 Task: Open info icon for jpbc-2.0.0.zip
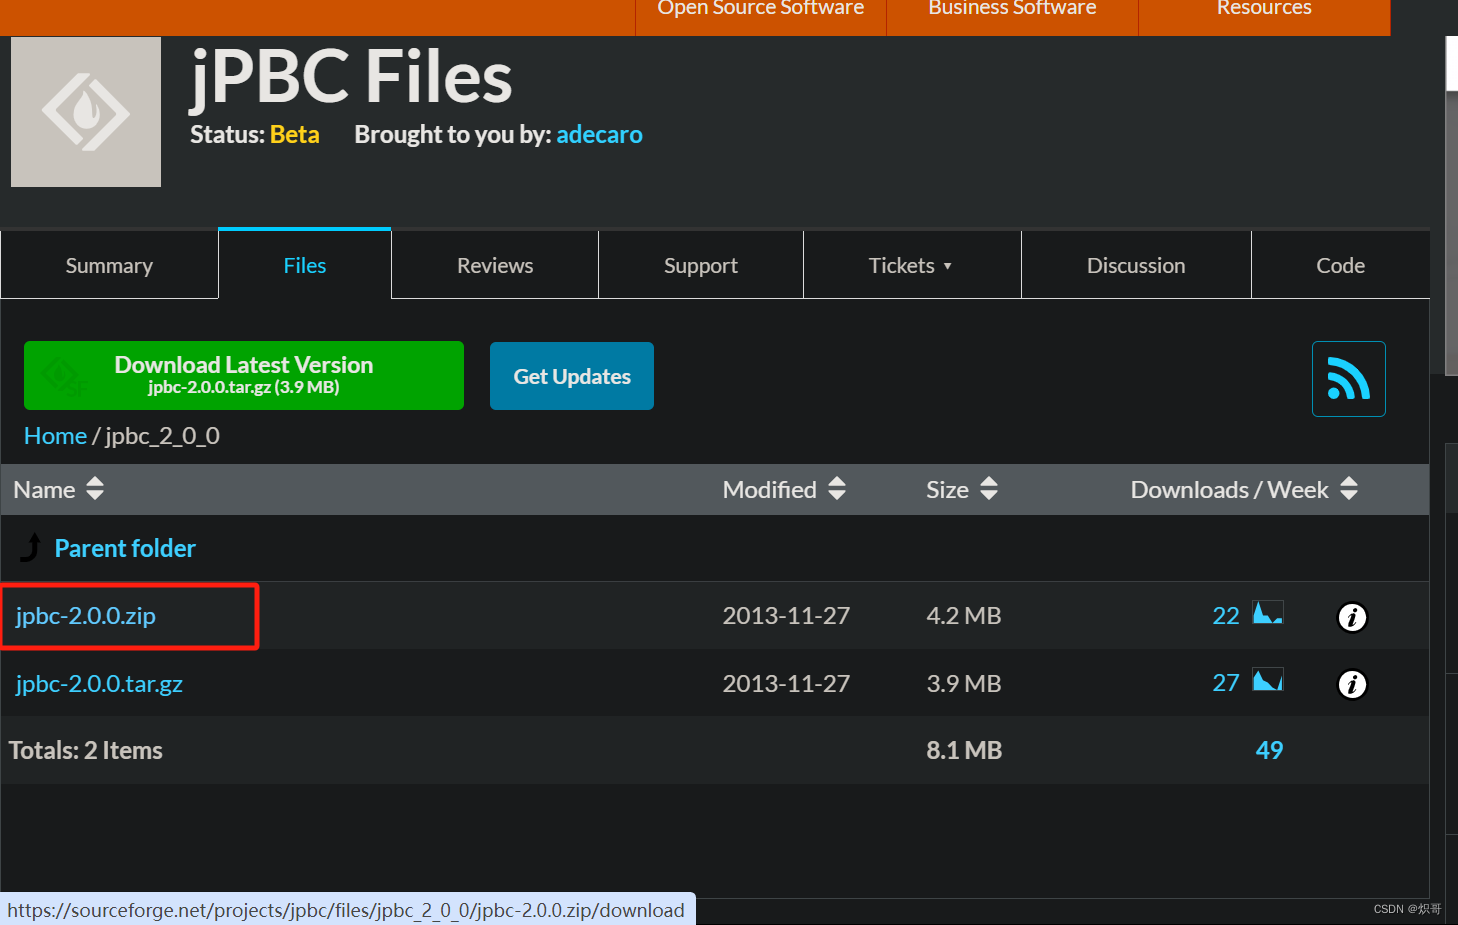[1351, 617]
